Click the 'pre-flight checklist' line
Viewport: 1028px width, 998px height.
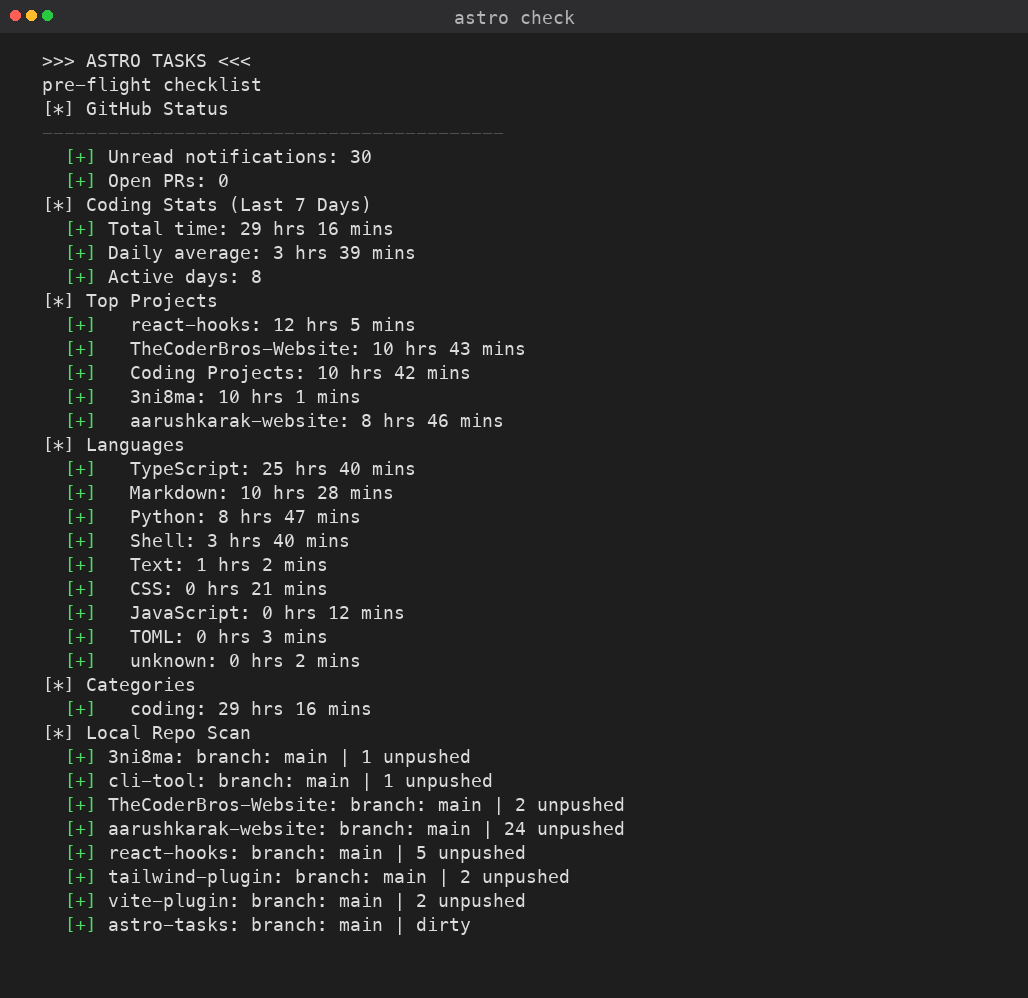pos(151,85)
